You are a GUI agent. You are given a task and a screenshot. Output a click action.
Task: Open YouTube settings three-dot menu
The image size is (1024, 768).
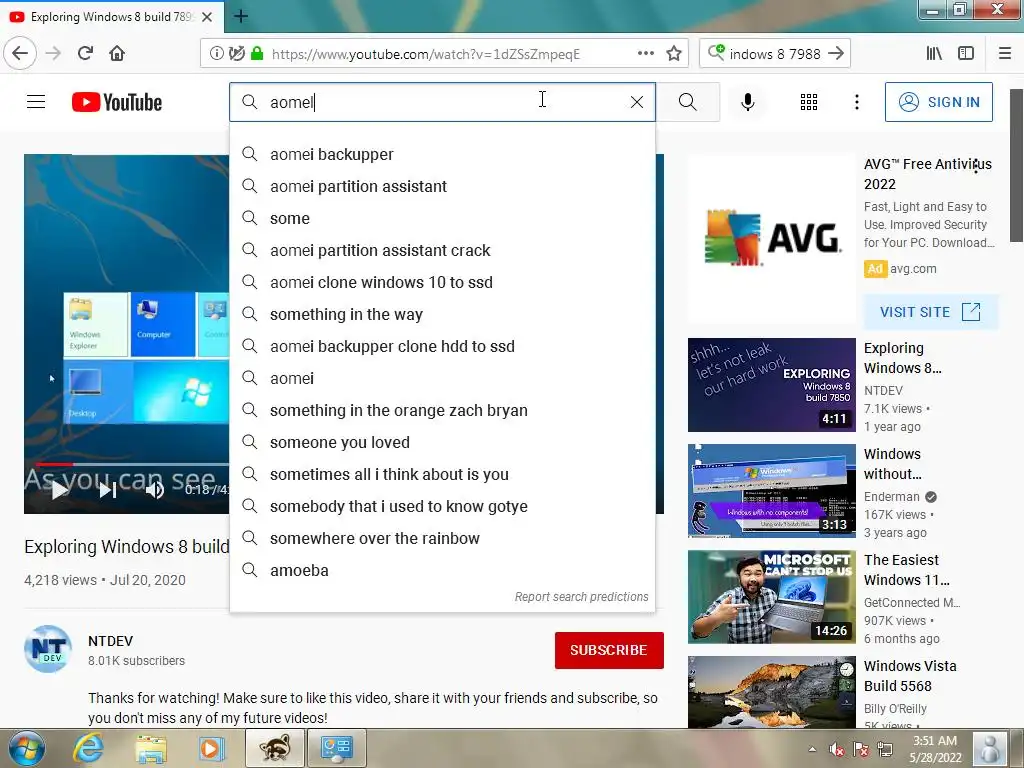pyautogui.click(x=857, y=102)
